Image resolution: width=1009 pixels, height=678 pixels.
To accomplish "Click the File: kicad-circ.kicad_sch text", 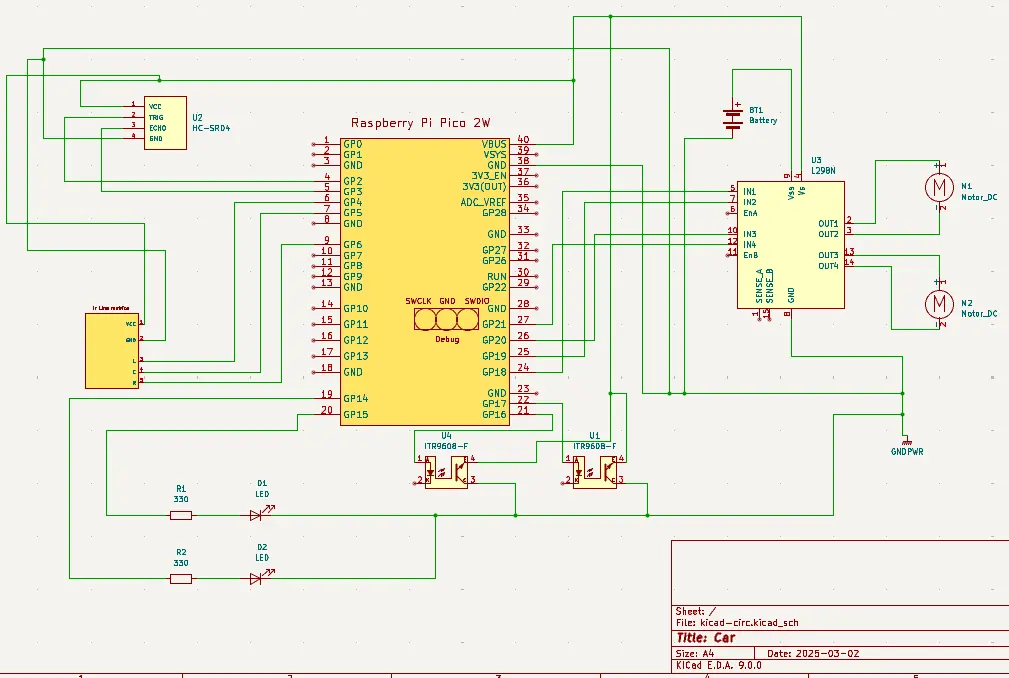I will click(737, 623).
